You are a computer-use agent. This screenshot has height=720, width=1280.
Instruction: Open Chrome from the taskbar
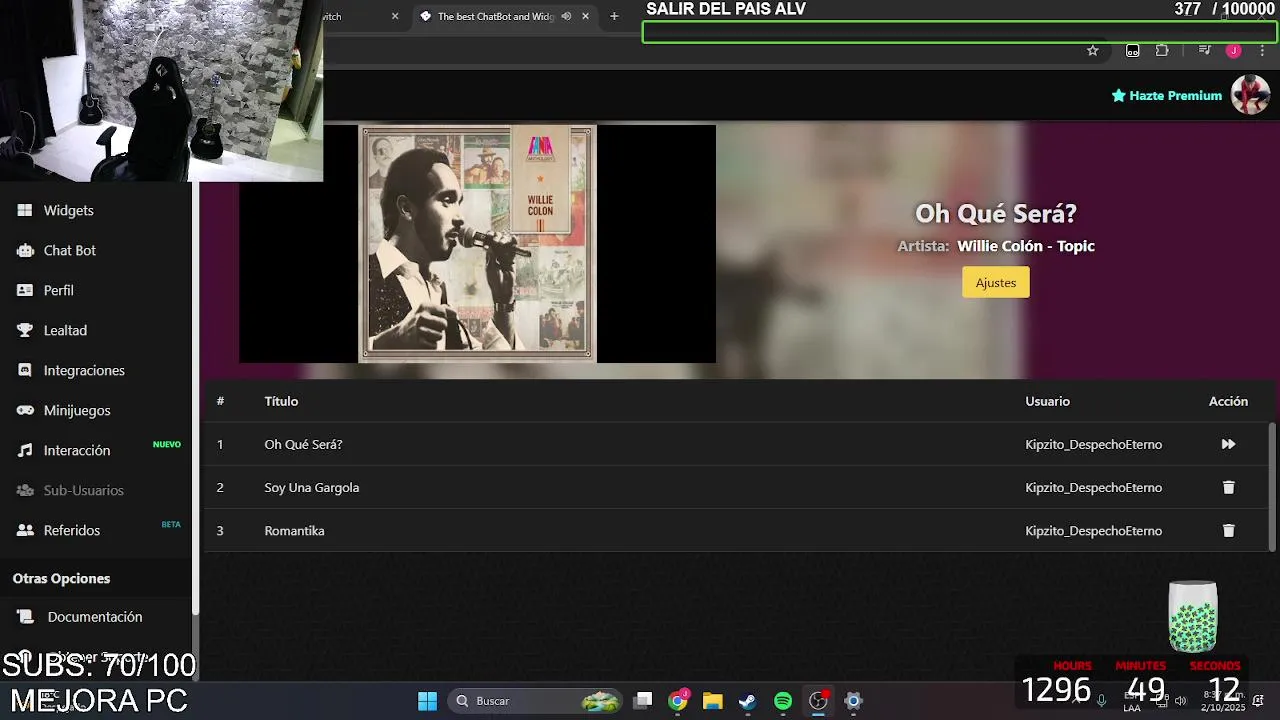678,701
